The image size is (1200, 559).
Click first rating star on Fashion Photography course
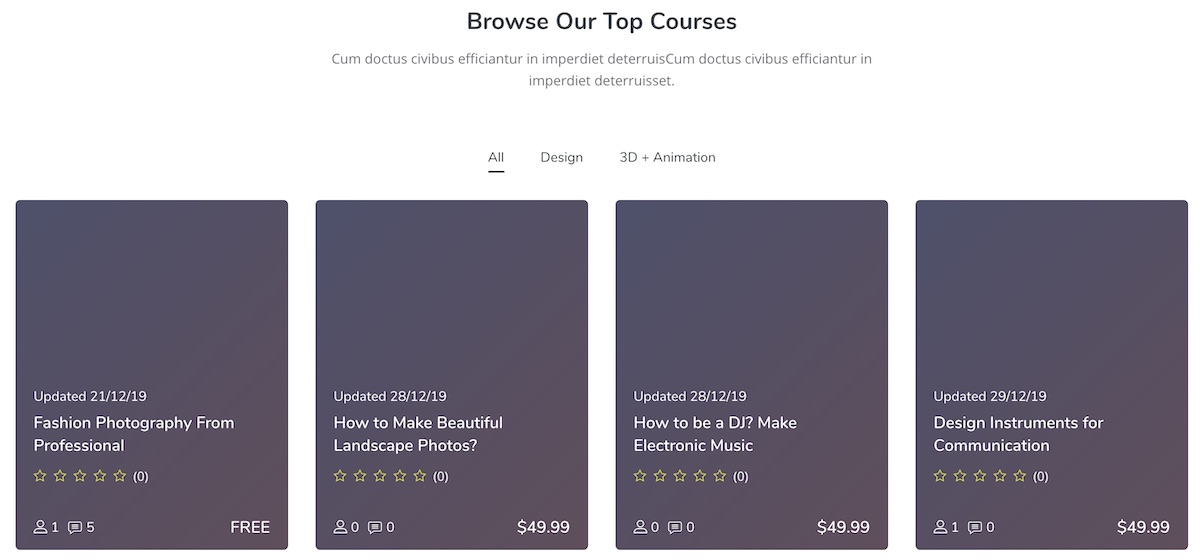pos(41,476)
